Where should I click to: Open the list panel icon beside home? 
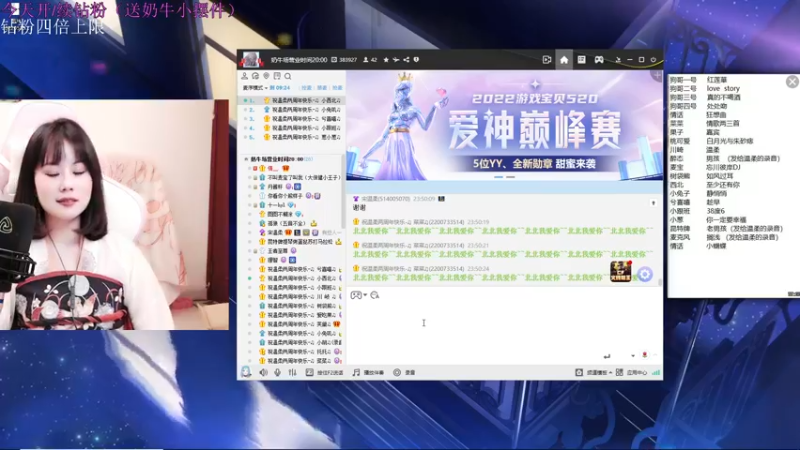tap(581, 60)
